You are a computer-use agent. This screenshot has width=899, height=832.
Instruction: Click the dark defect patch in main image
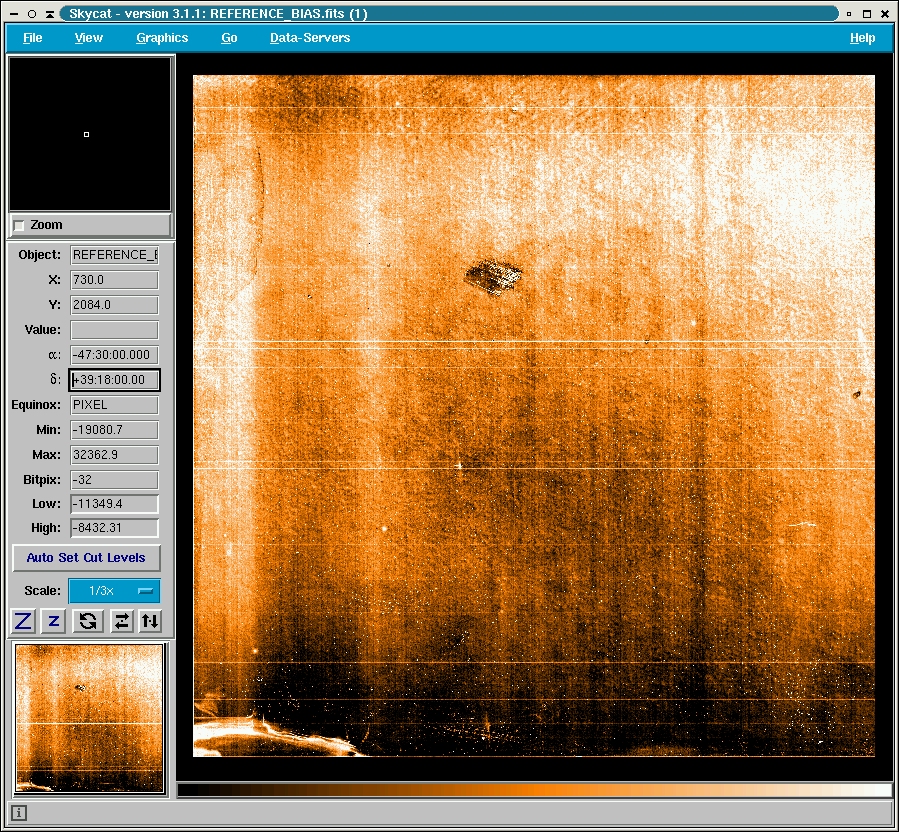pos(494,276)
